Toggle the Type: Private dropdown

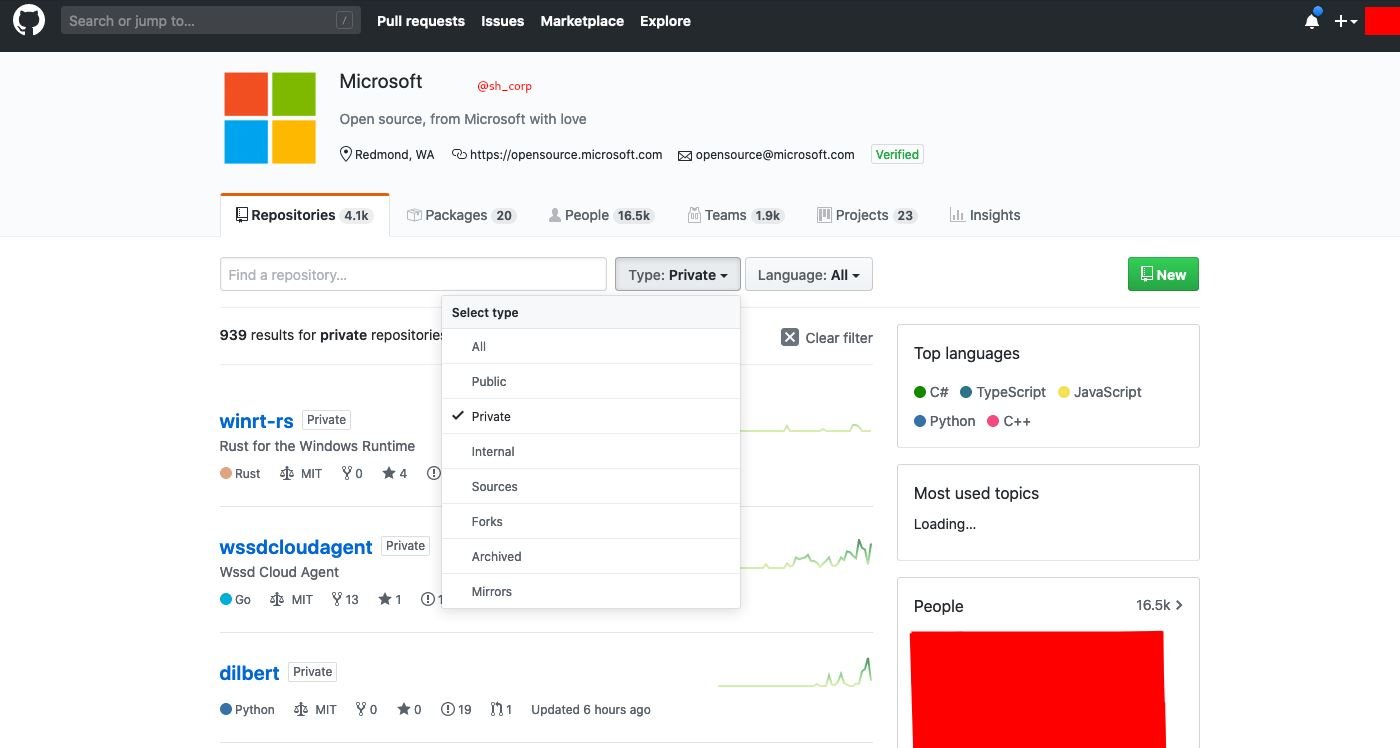click(x=678, y=274)
